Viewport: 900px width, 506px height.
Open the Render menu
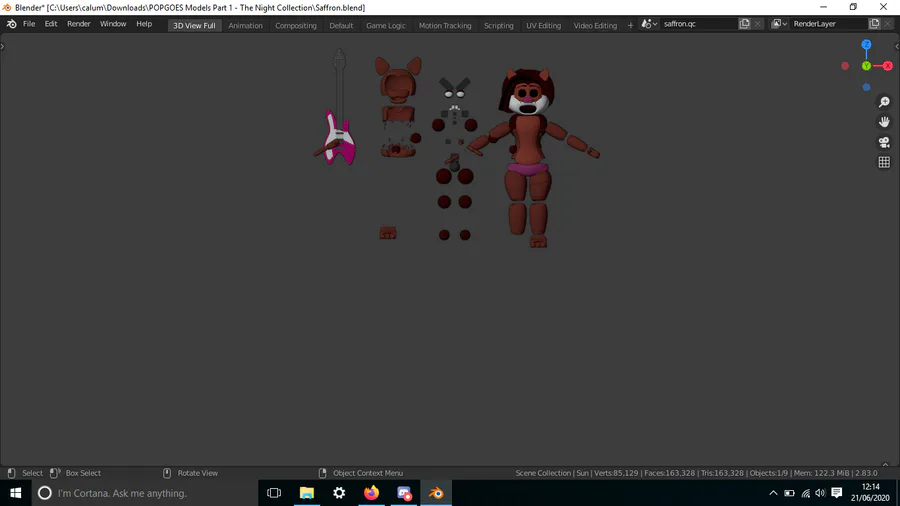pos(79,24)
